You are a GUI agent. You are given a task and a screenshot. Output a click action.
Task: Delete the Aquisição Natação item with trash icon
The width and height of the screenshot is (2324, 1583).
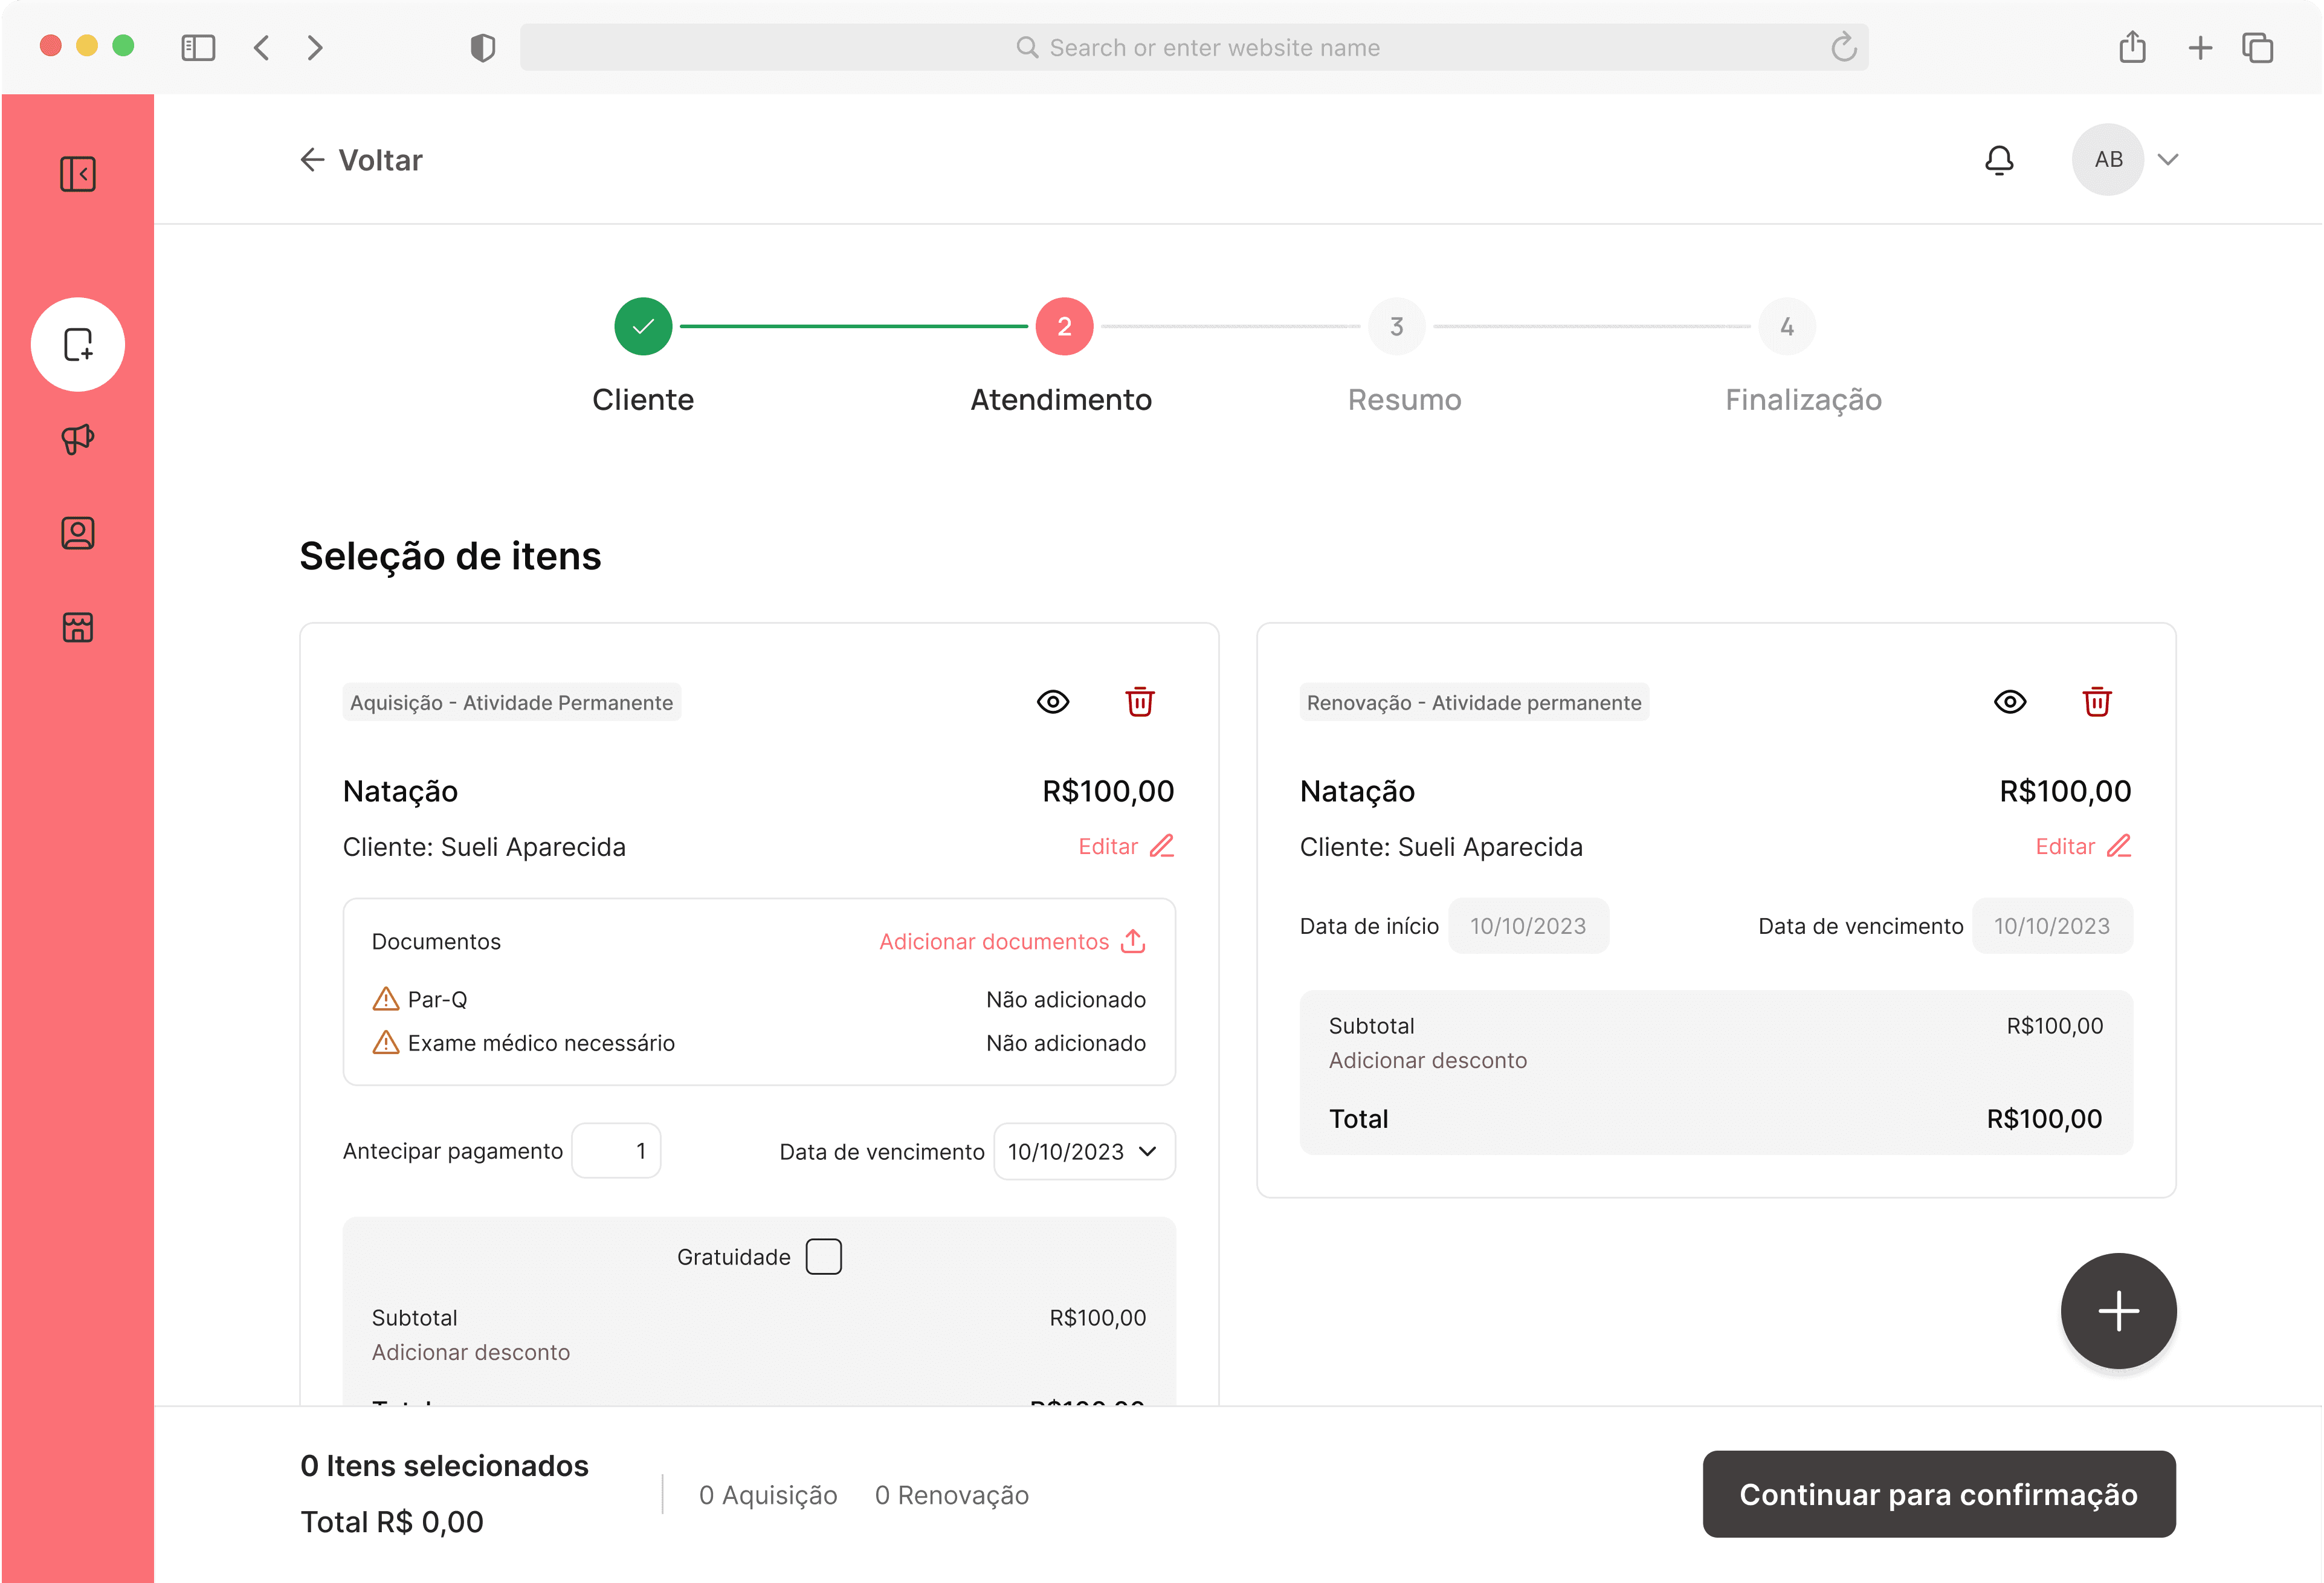point(1139,702)
